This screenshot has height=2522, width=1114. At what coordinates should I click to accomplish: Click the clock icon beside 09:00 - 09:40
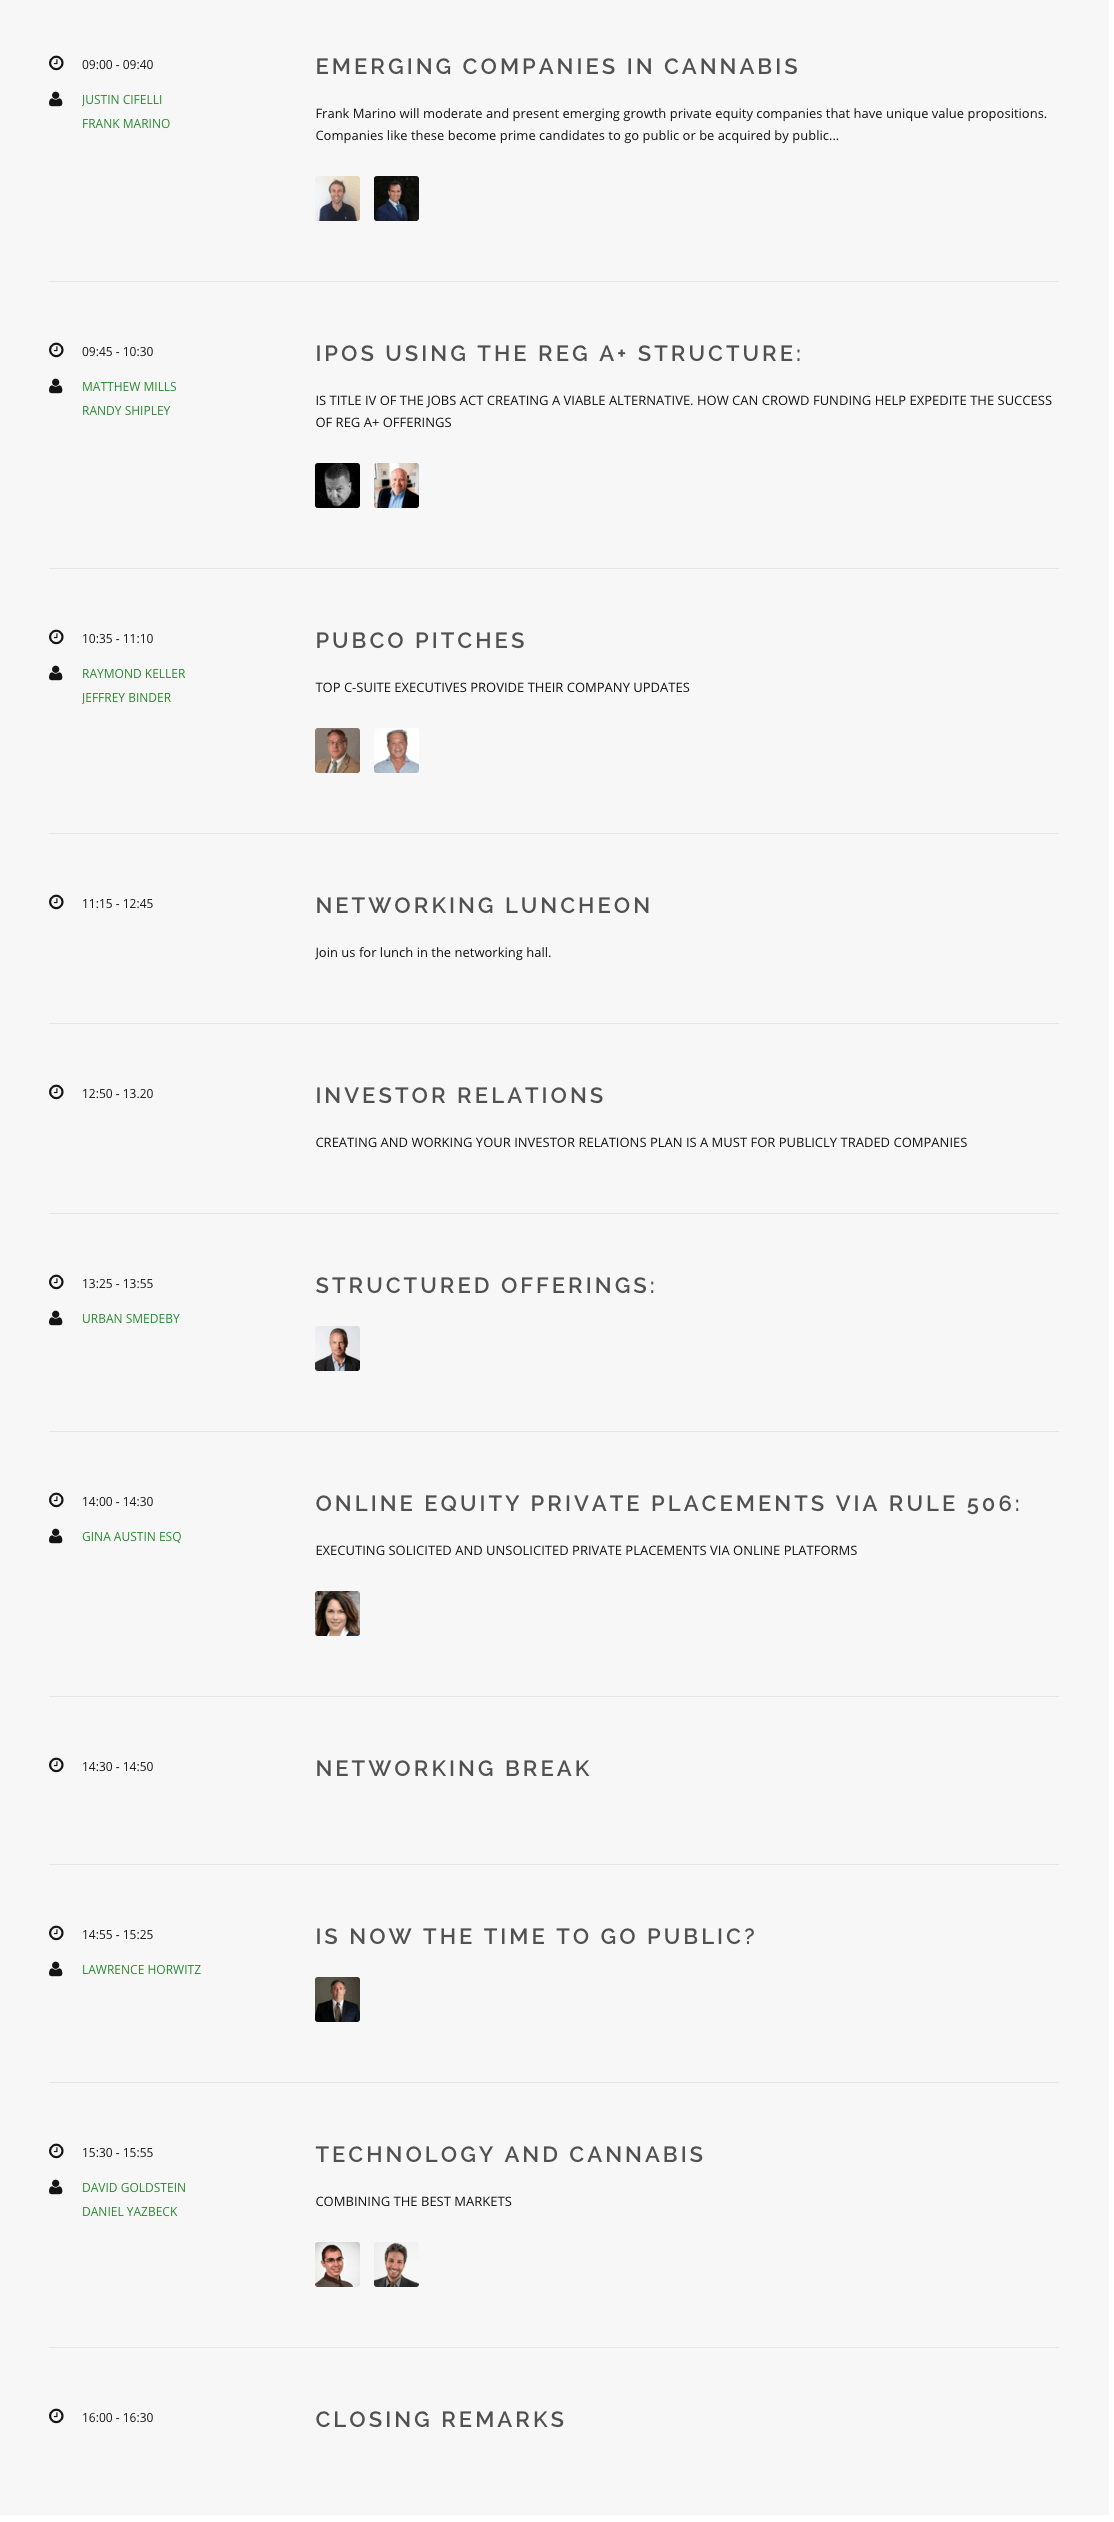point(56,64)
